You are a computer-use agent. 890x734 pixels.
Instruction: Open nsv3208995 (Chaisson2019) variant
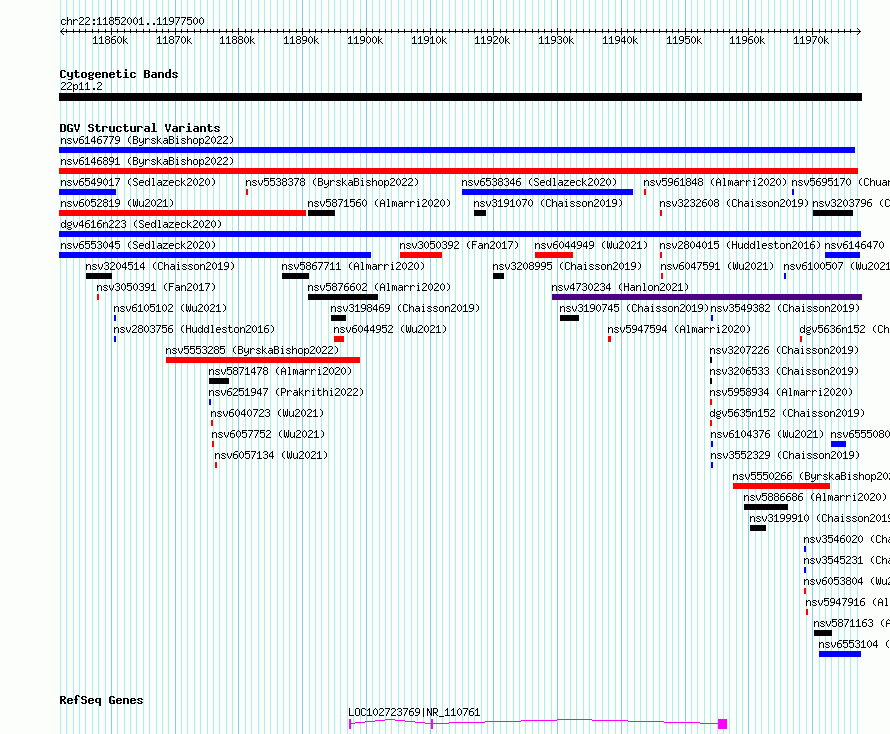pos(567,266)
